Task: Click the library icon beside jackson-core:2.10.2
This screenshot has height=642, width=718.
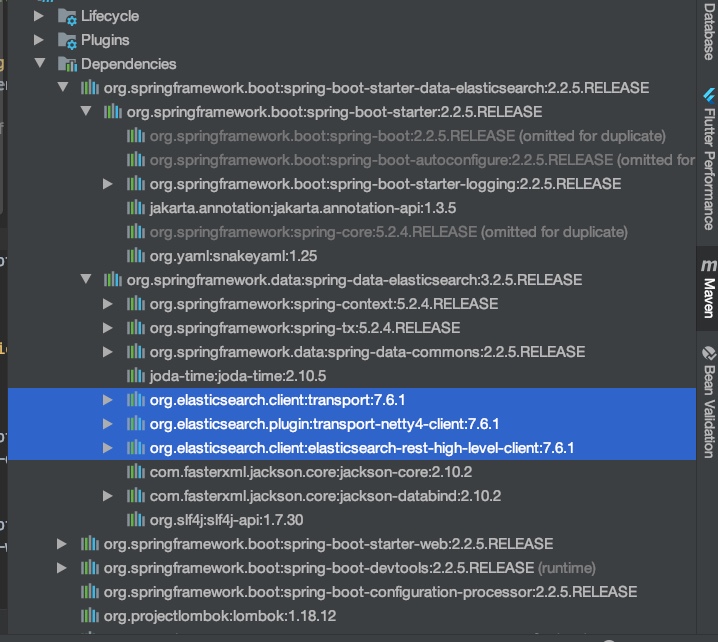Action: [x=135, y=472]
